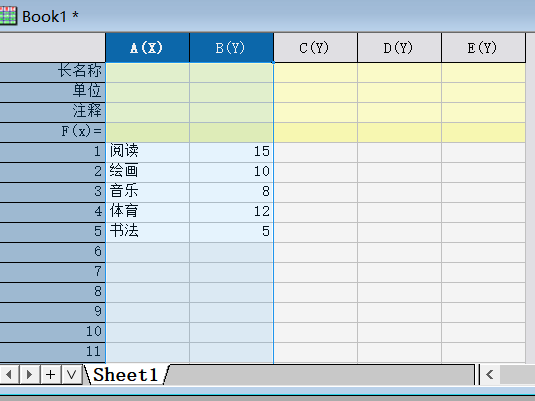Click the Book1 * window title
This screenshot has height=401, width=535.
point(50,16)
